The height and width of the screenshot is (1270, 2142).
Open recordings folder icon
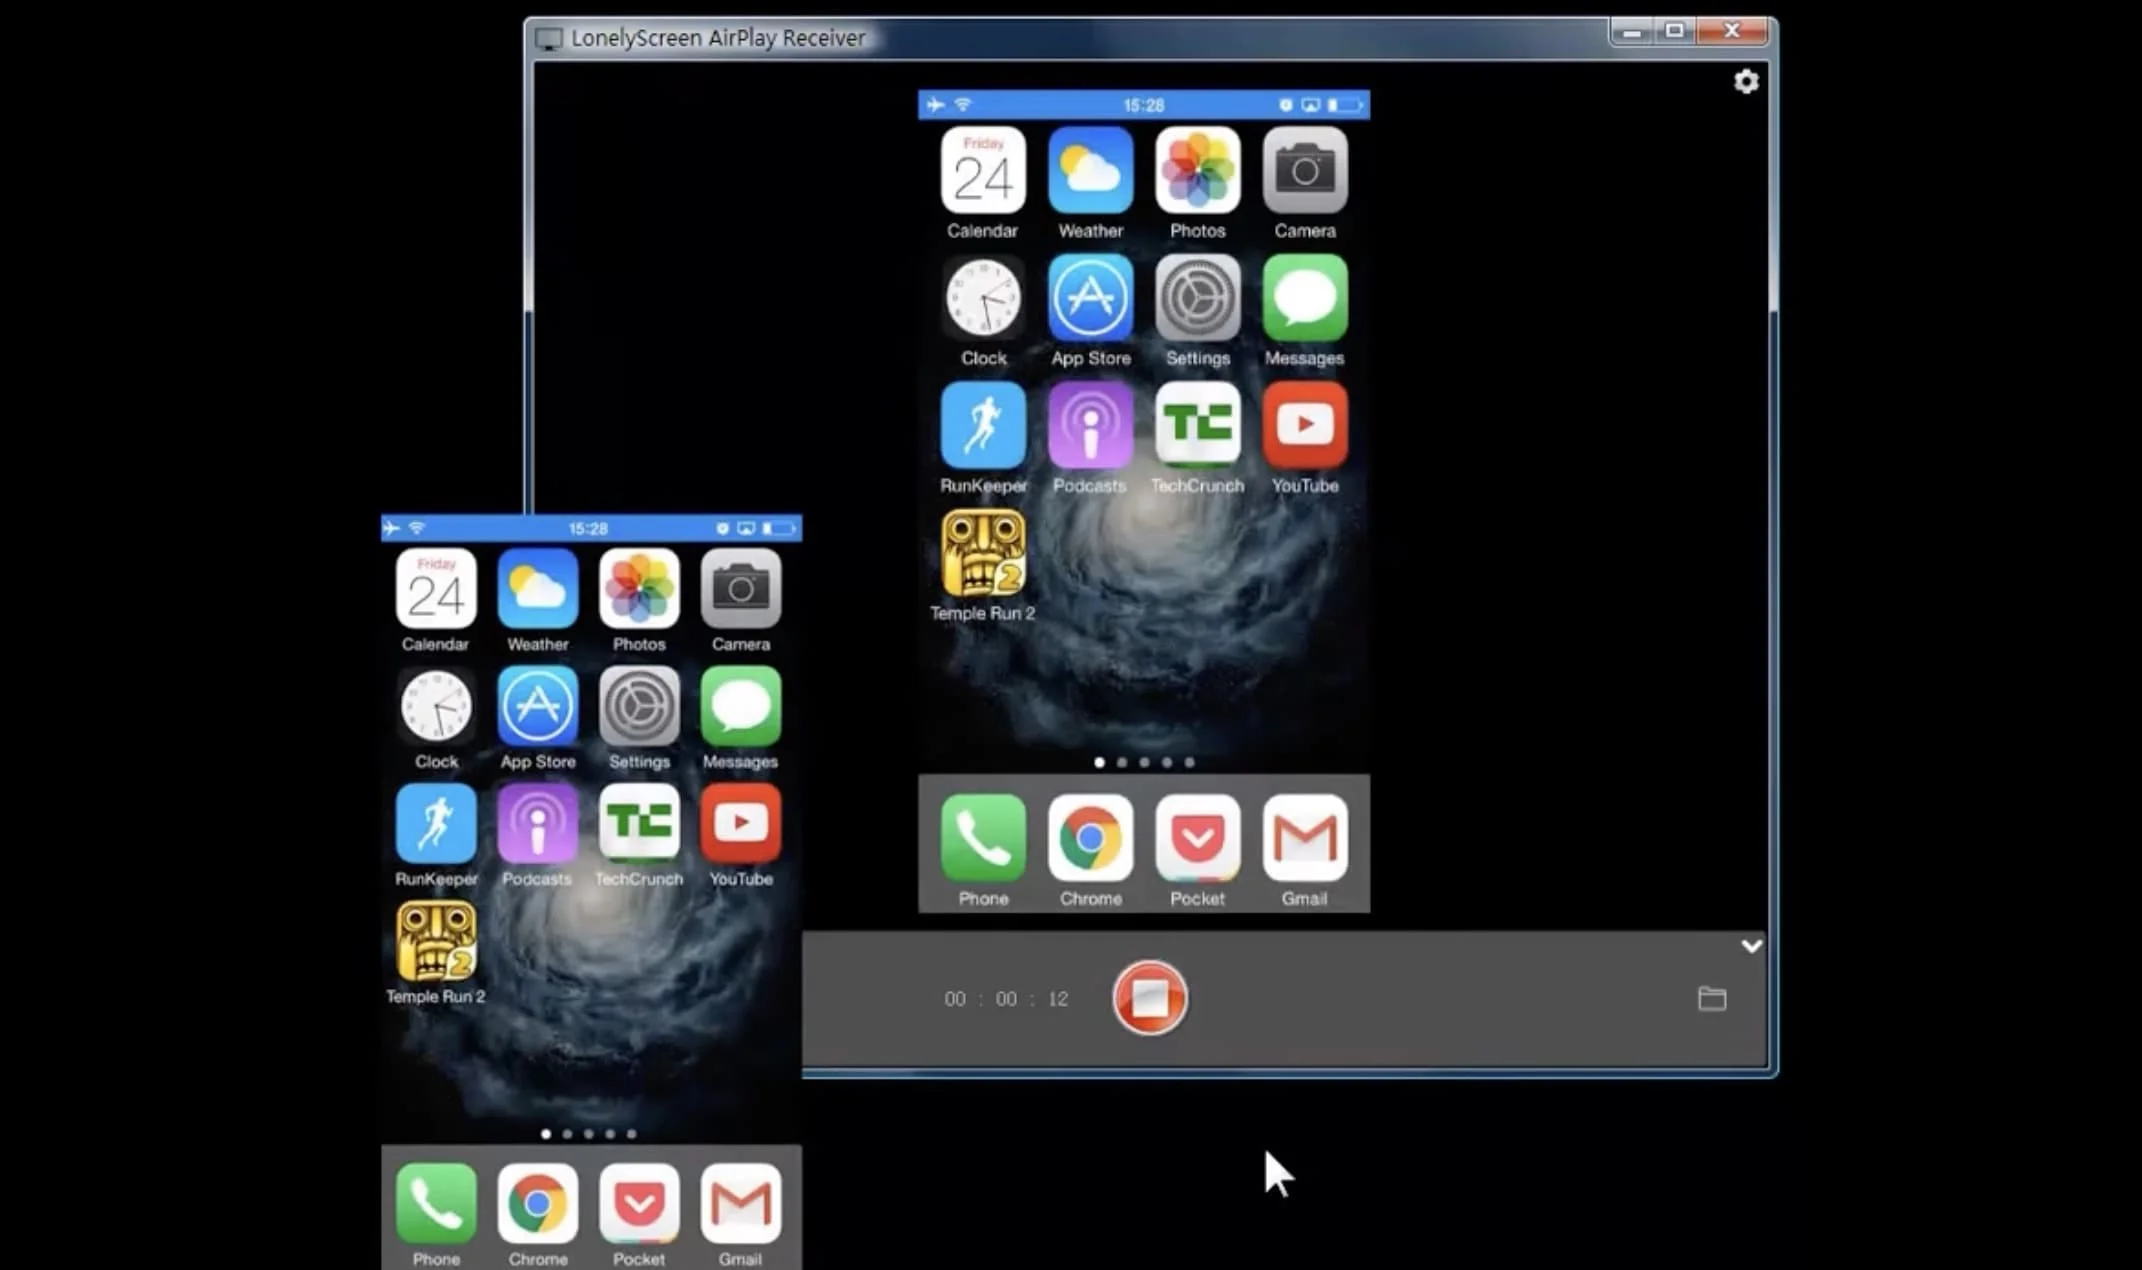(x=1712, y=998)
